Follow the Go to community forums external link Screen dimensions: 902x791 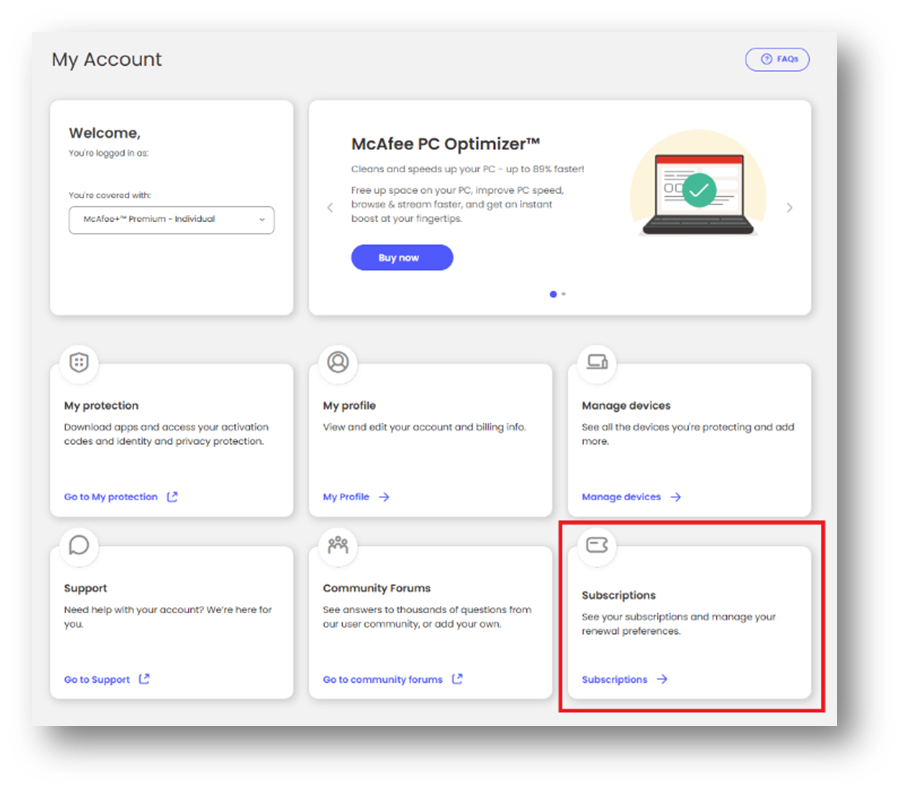[384, 679]
